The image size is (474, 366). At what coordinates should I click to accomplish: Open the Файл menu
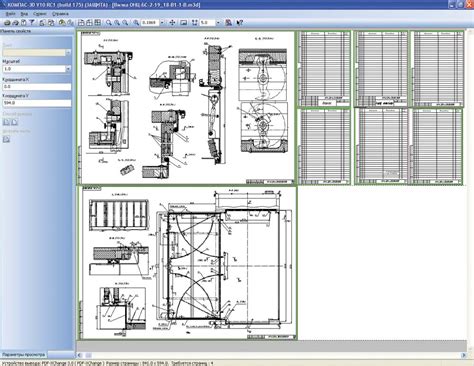click(x=11, y=14)
